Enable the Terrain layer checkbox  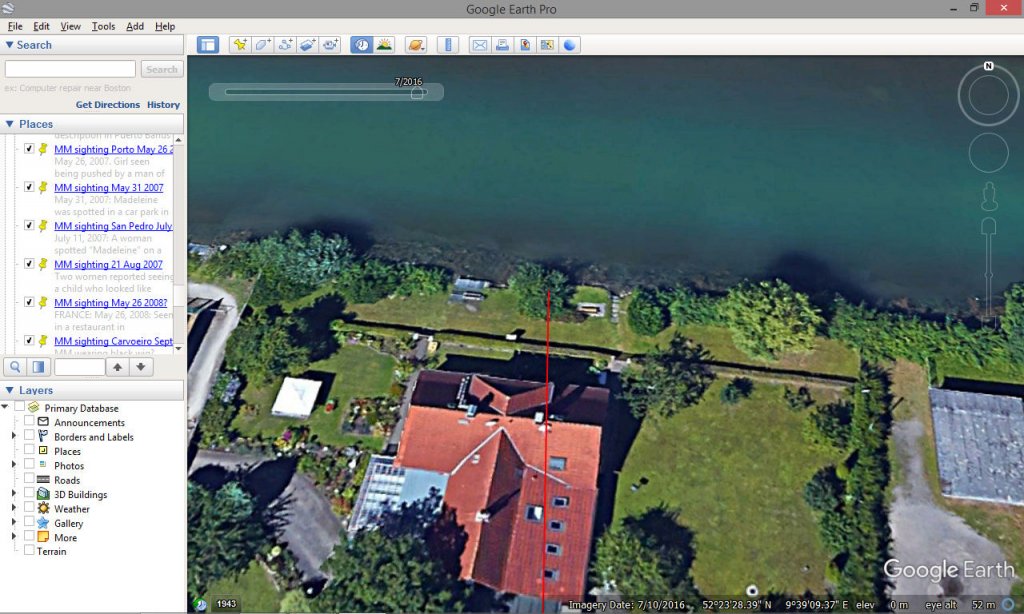(29, 551)
